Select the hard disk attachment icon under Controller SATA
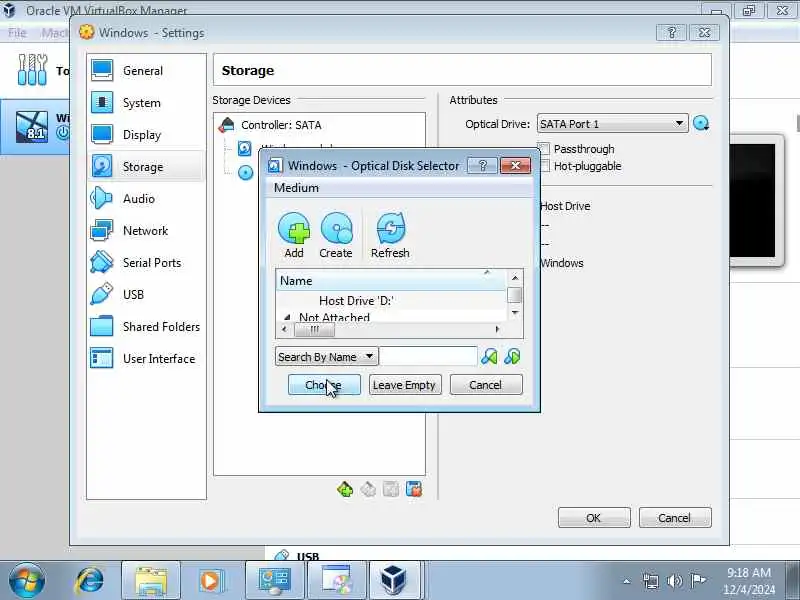Image resolution: width=800 pixels, height=600 pixels. tap(245, 148)
